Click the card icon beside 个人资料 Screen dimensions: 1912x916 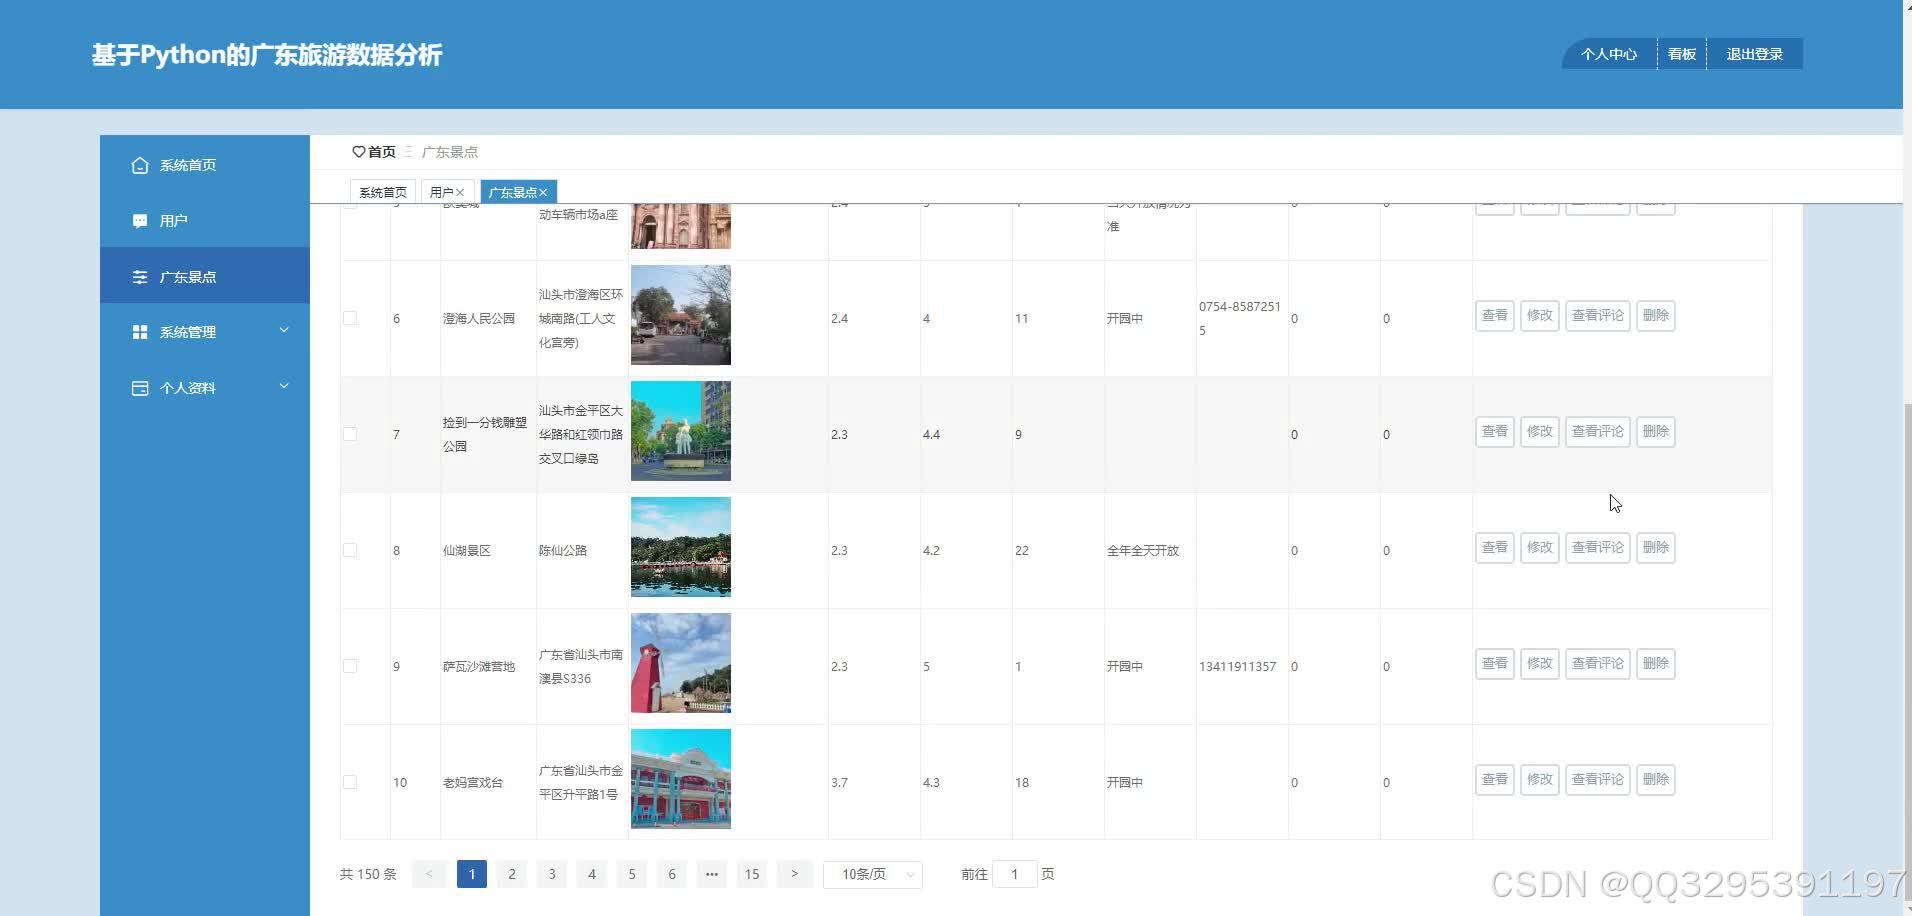click(x=140, y=388)
